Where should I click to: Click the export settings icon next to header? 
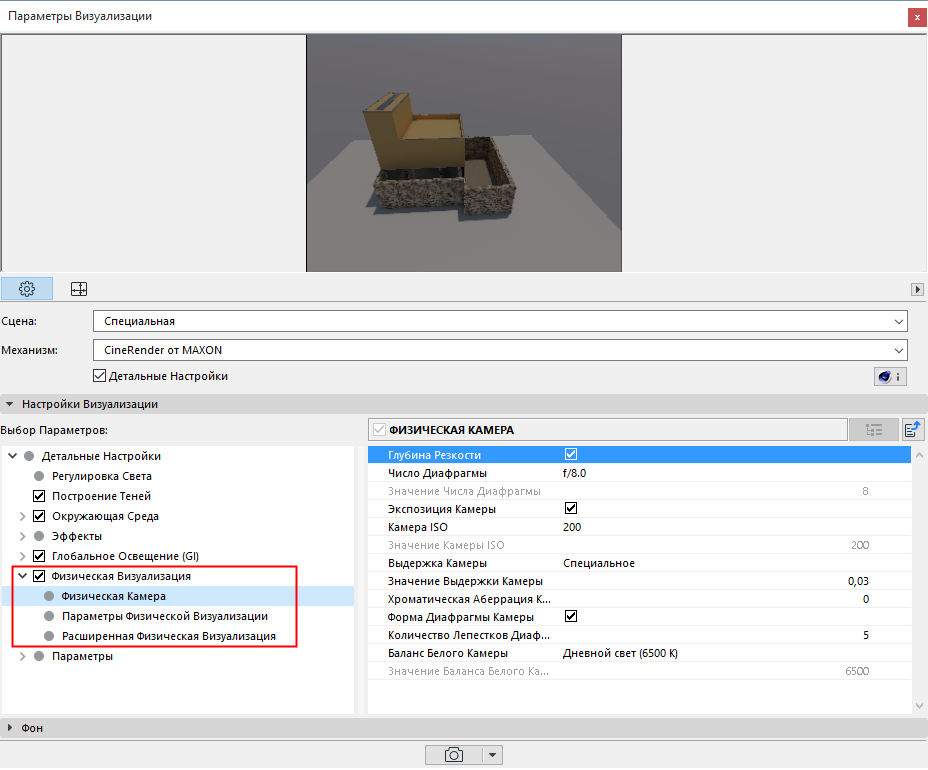coord(913,430)
